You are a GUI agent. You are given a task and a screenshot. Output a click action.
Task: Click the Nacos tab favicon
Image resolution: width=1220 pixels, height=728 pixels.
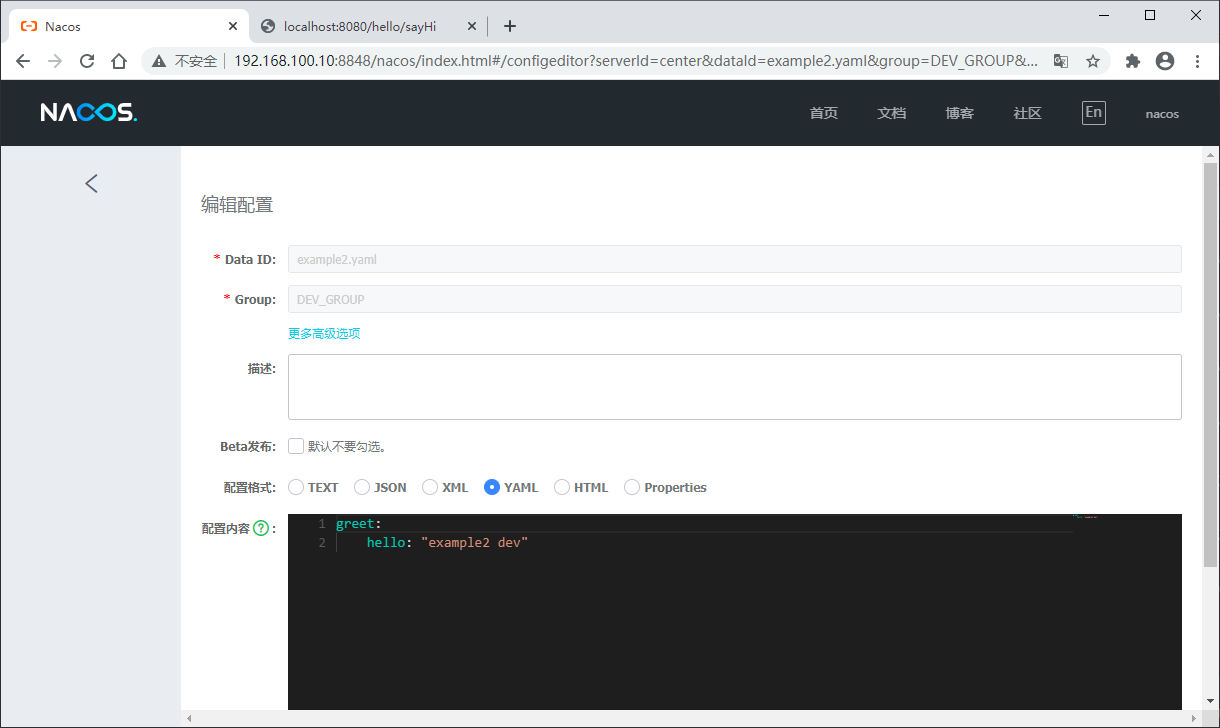[29, 26]
